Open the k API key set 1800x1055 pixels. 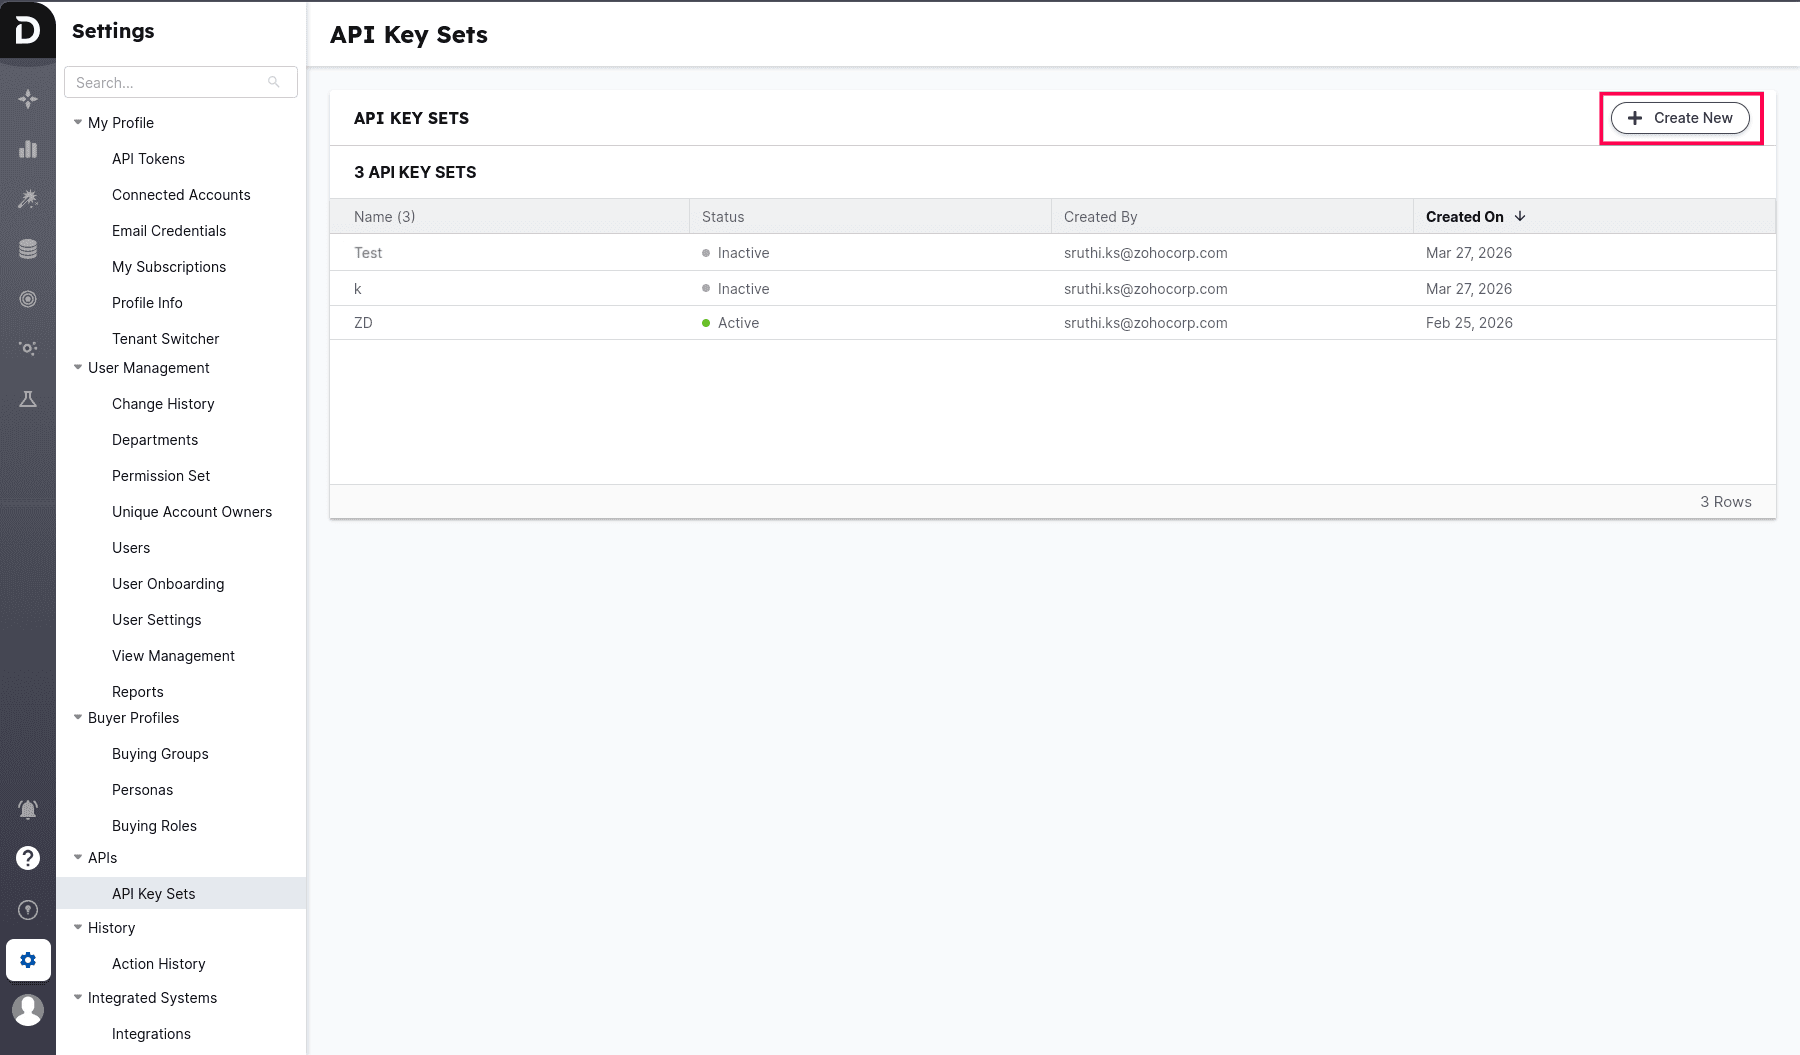(x=358, y=289)
